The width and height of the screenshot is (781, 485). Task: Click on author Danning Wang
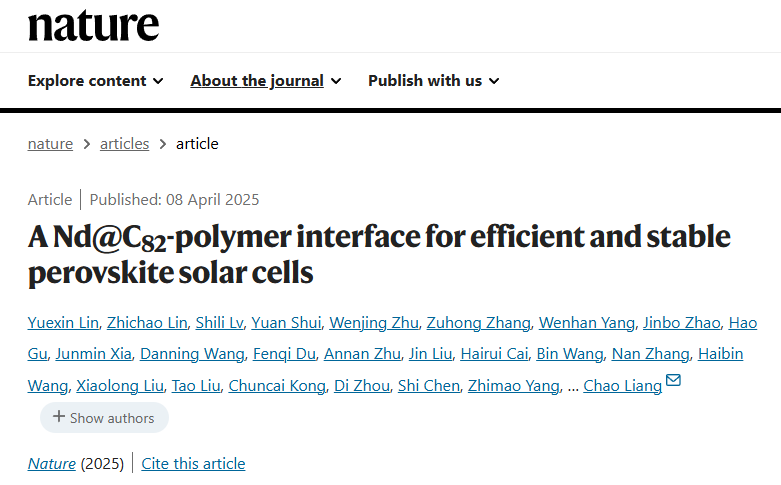tap(192, 354)
